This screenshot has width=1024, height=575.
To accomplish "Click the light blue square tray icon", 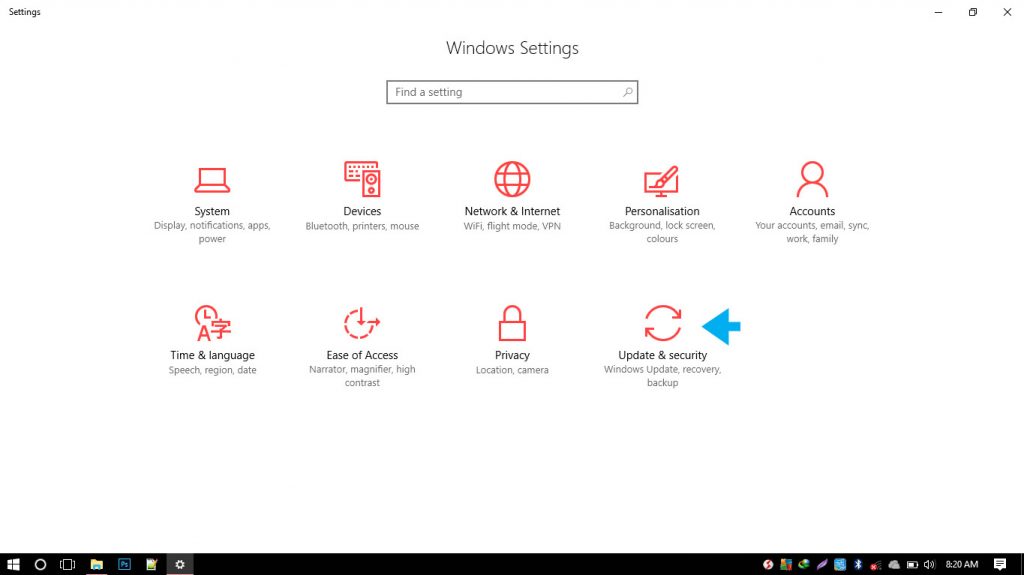I will [x=840, y=565].
